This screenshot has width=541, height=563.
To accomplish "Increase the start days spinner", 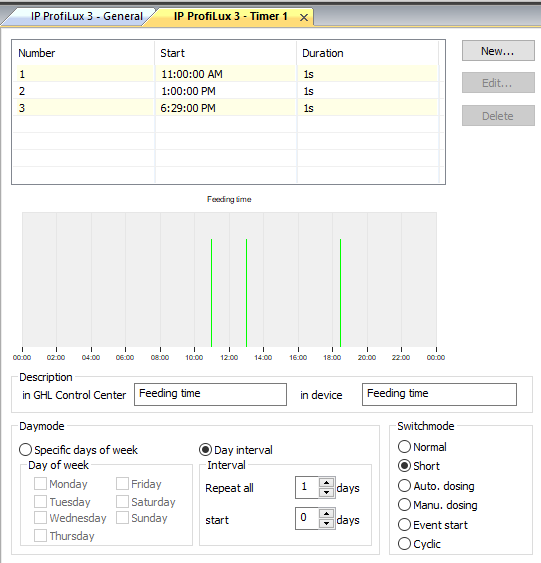I will [x=326, y=514].
